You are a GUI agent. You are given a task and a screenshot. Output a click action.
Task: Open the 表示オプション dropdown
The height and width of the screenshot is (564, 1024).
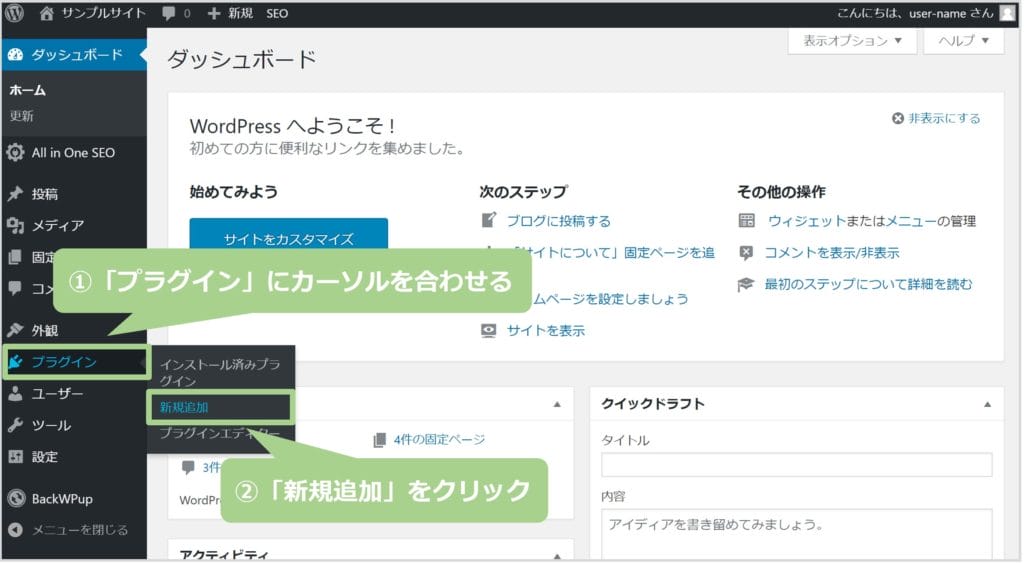[852, 40]
